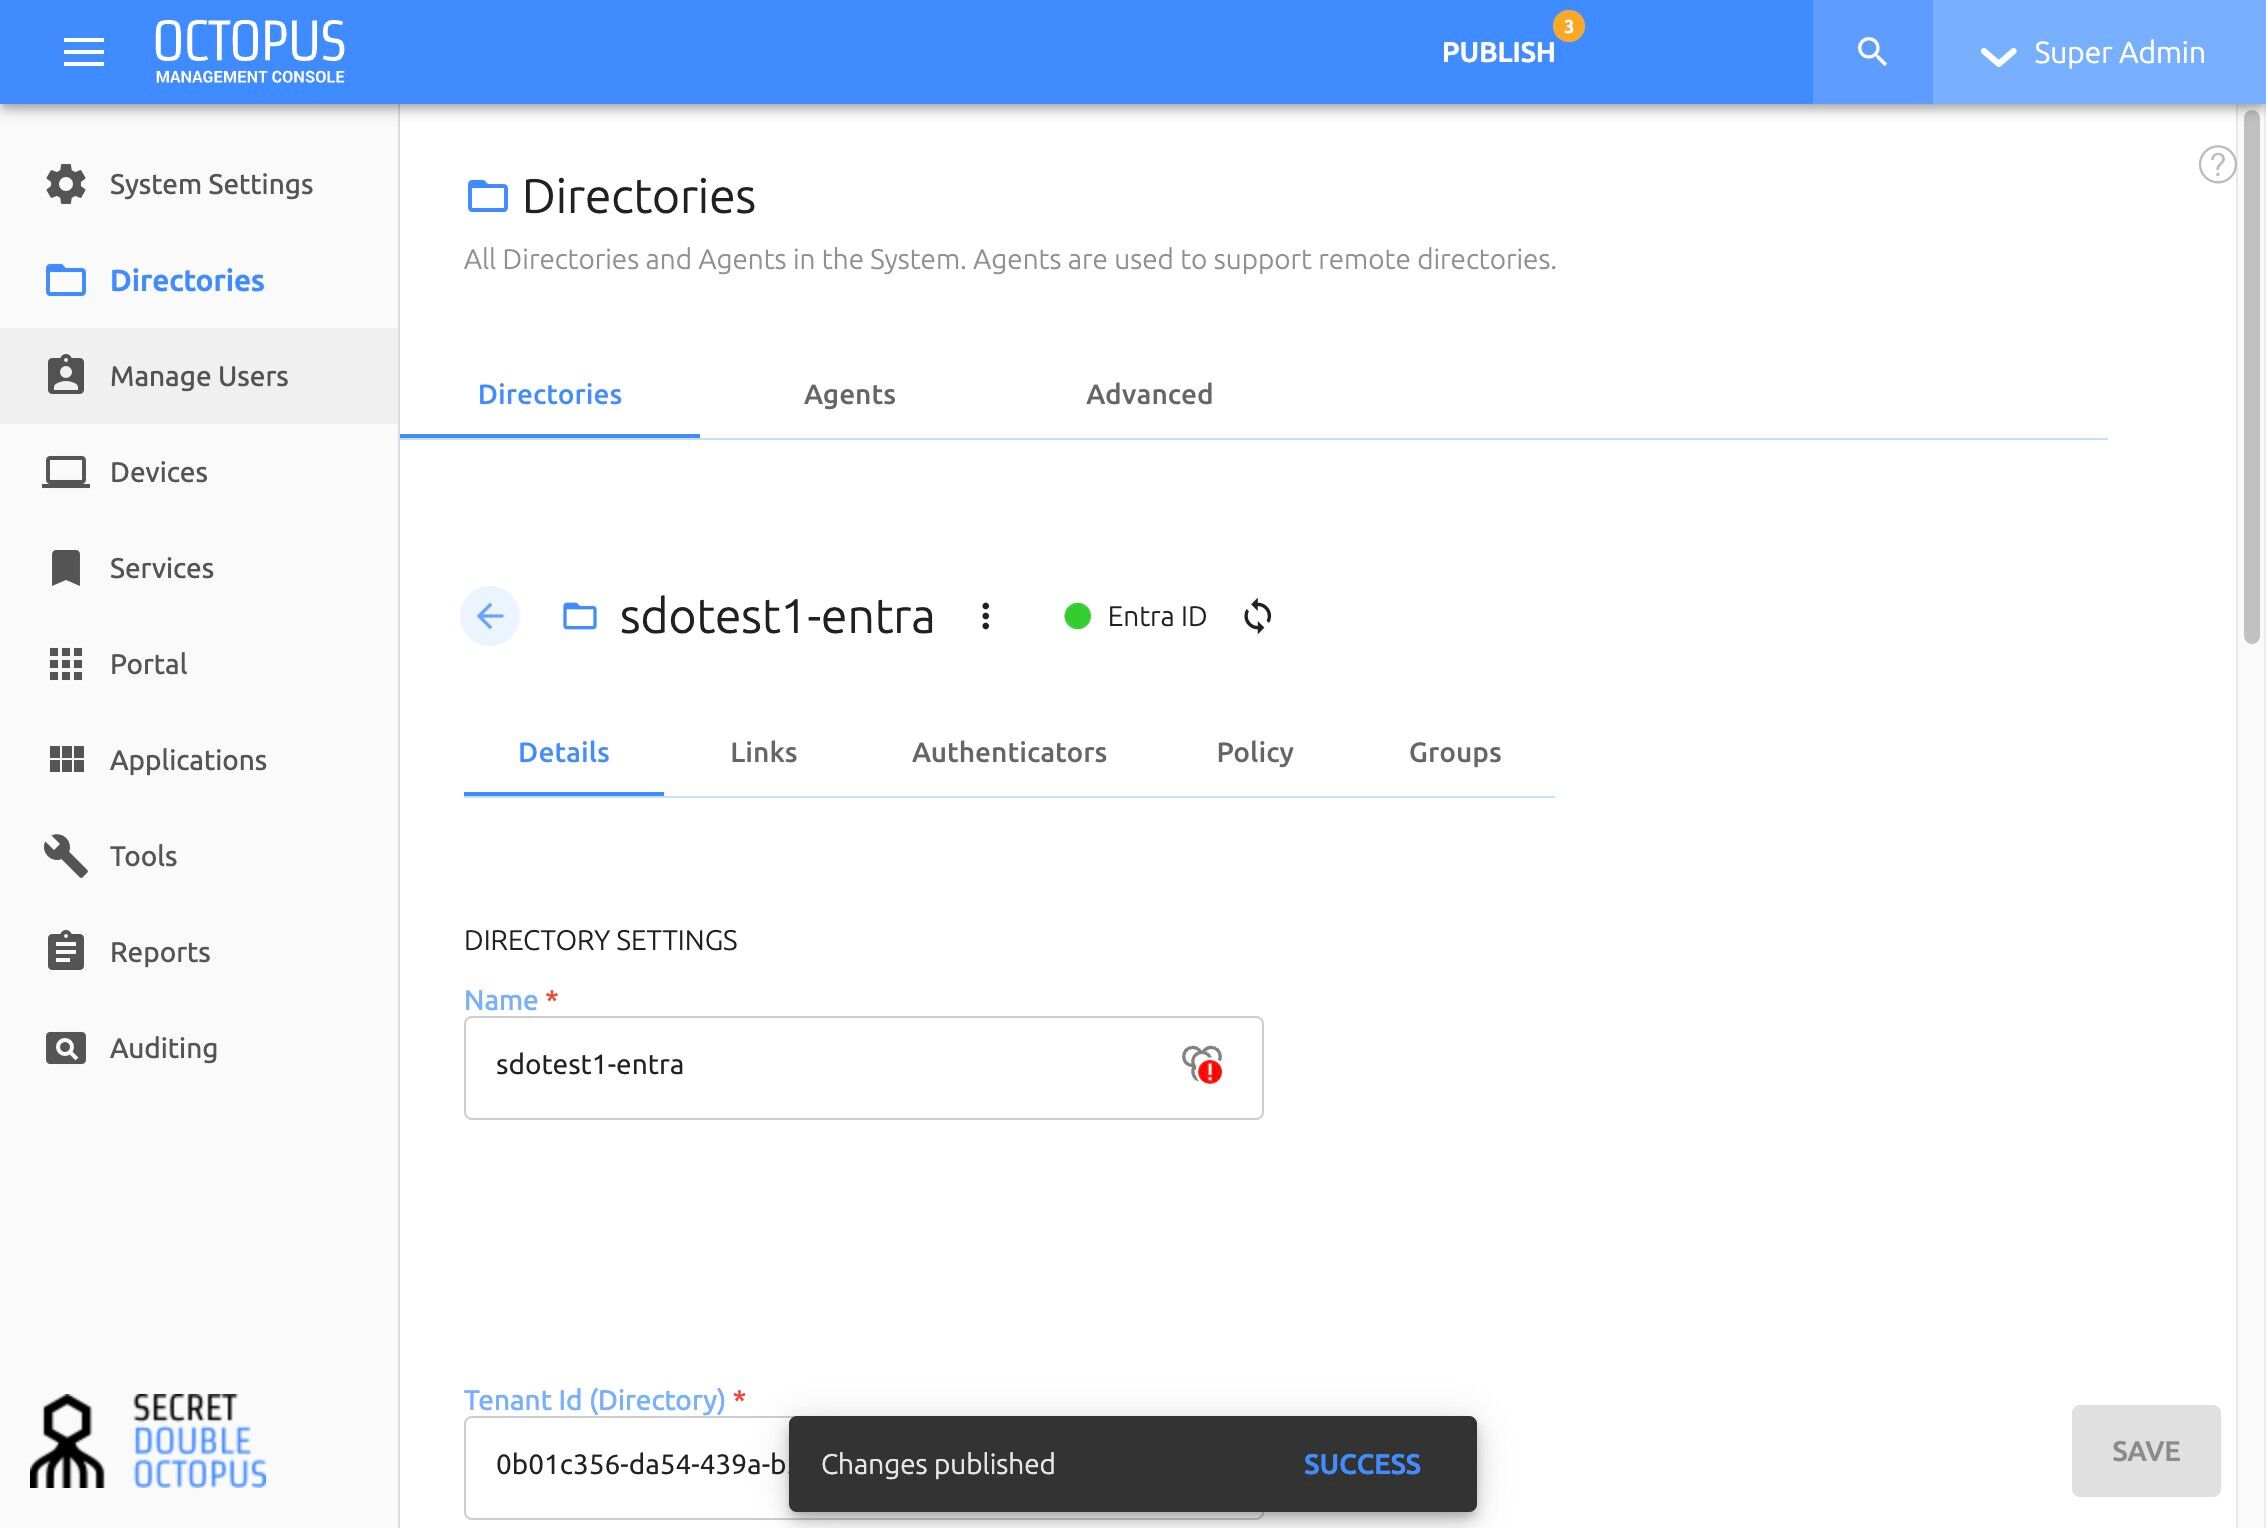Open Manage Users in sidebar
The image size is (2266, 1528).
coord(200,376)
